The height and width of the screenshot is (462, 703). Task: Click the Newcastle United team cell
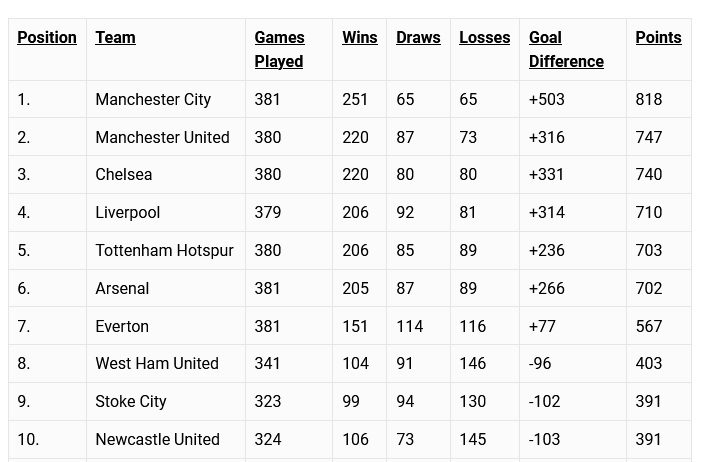[157, 439]
